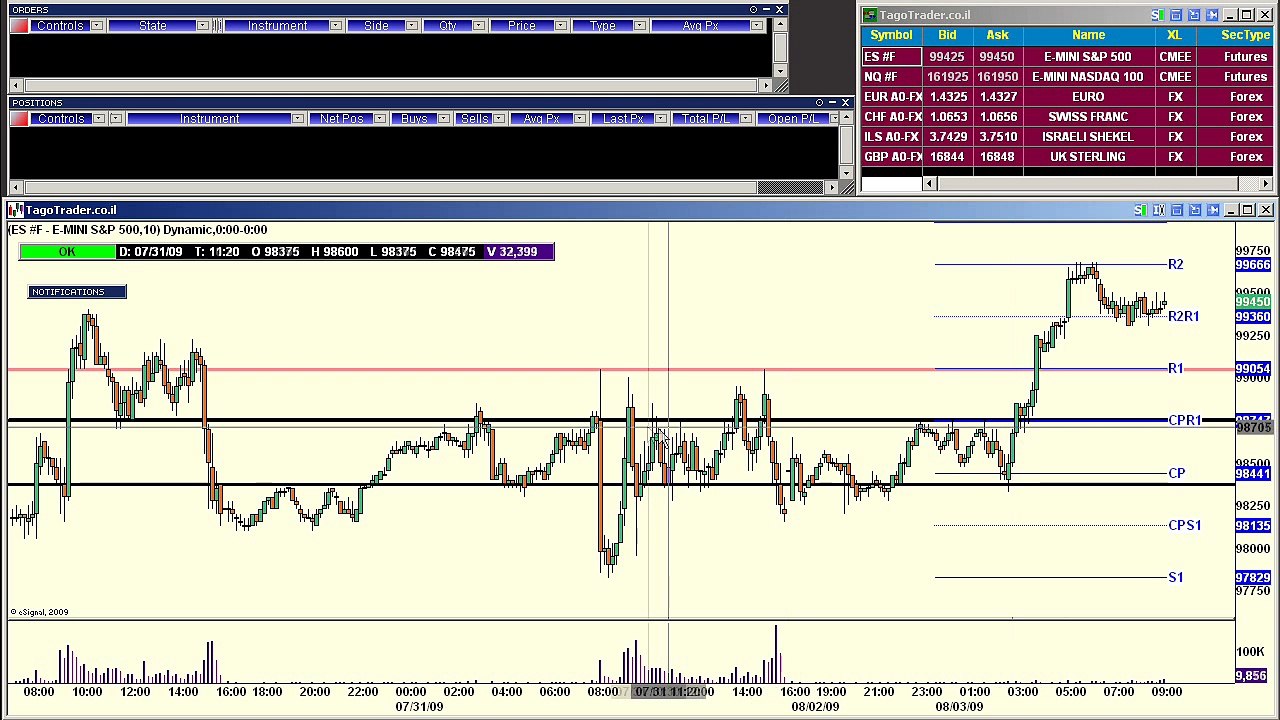Click the pin circle icon in the Positions panel header

(819, 103)
